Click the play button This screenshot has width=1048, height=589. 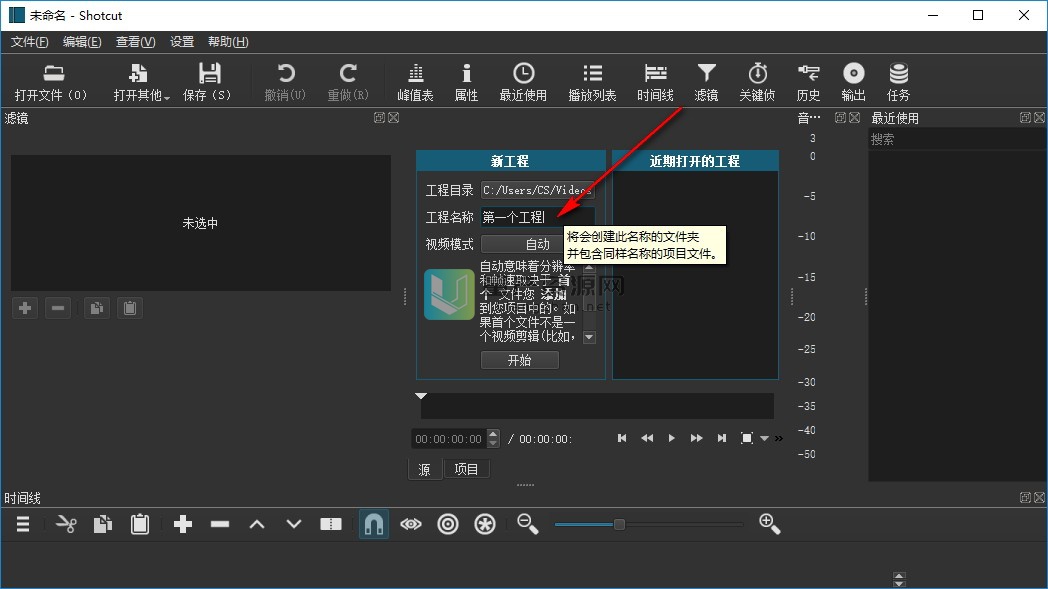[x=672, y=438]
